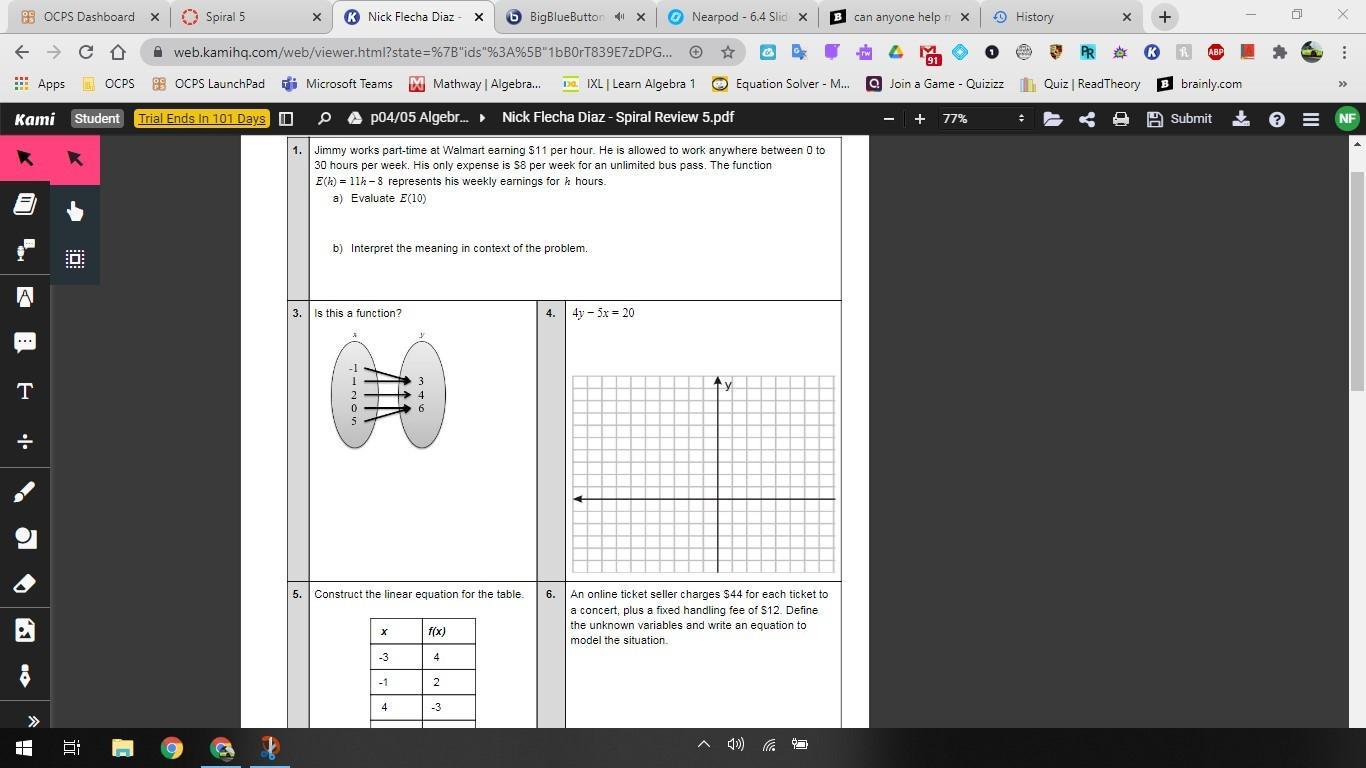This screenshot has height=768, width=1366.
Task: Zoom in with the plus icon
Action: tap(920, 118)
